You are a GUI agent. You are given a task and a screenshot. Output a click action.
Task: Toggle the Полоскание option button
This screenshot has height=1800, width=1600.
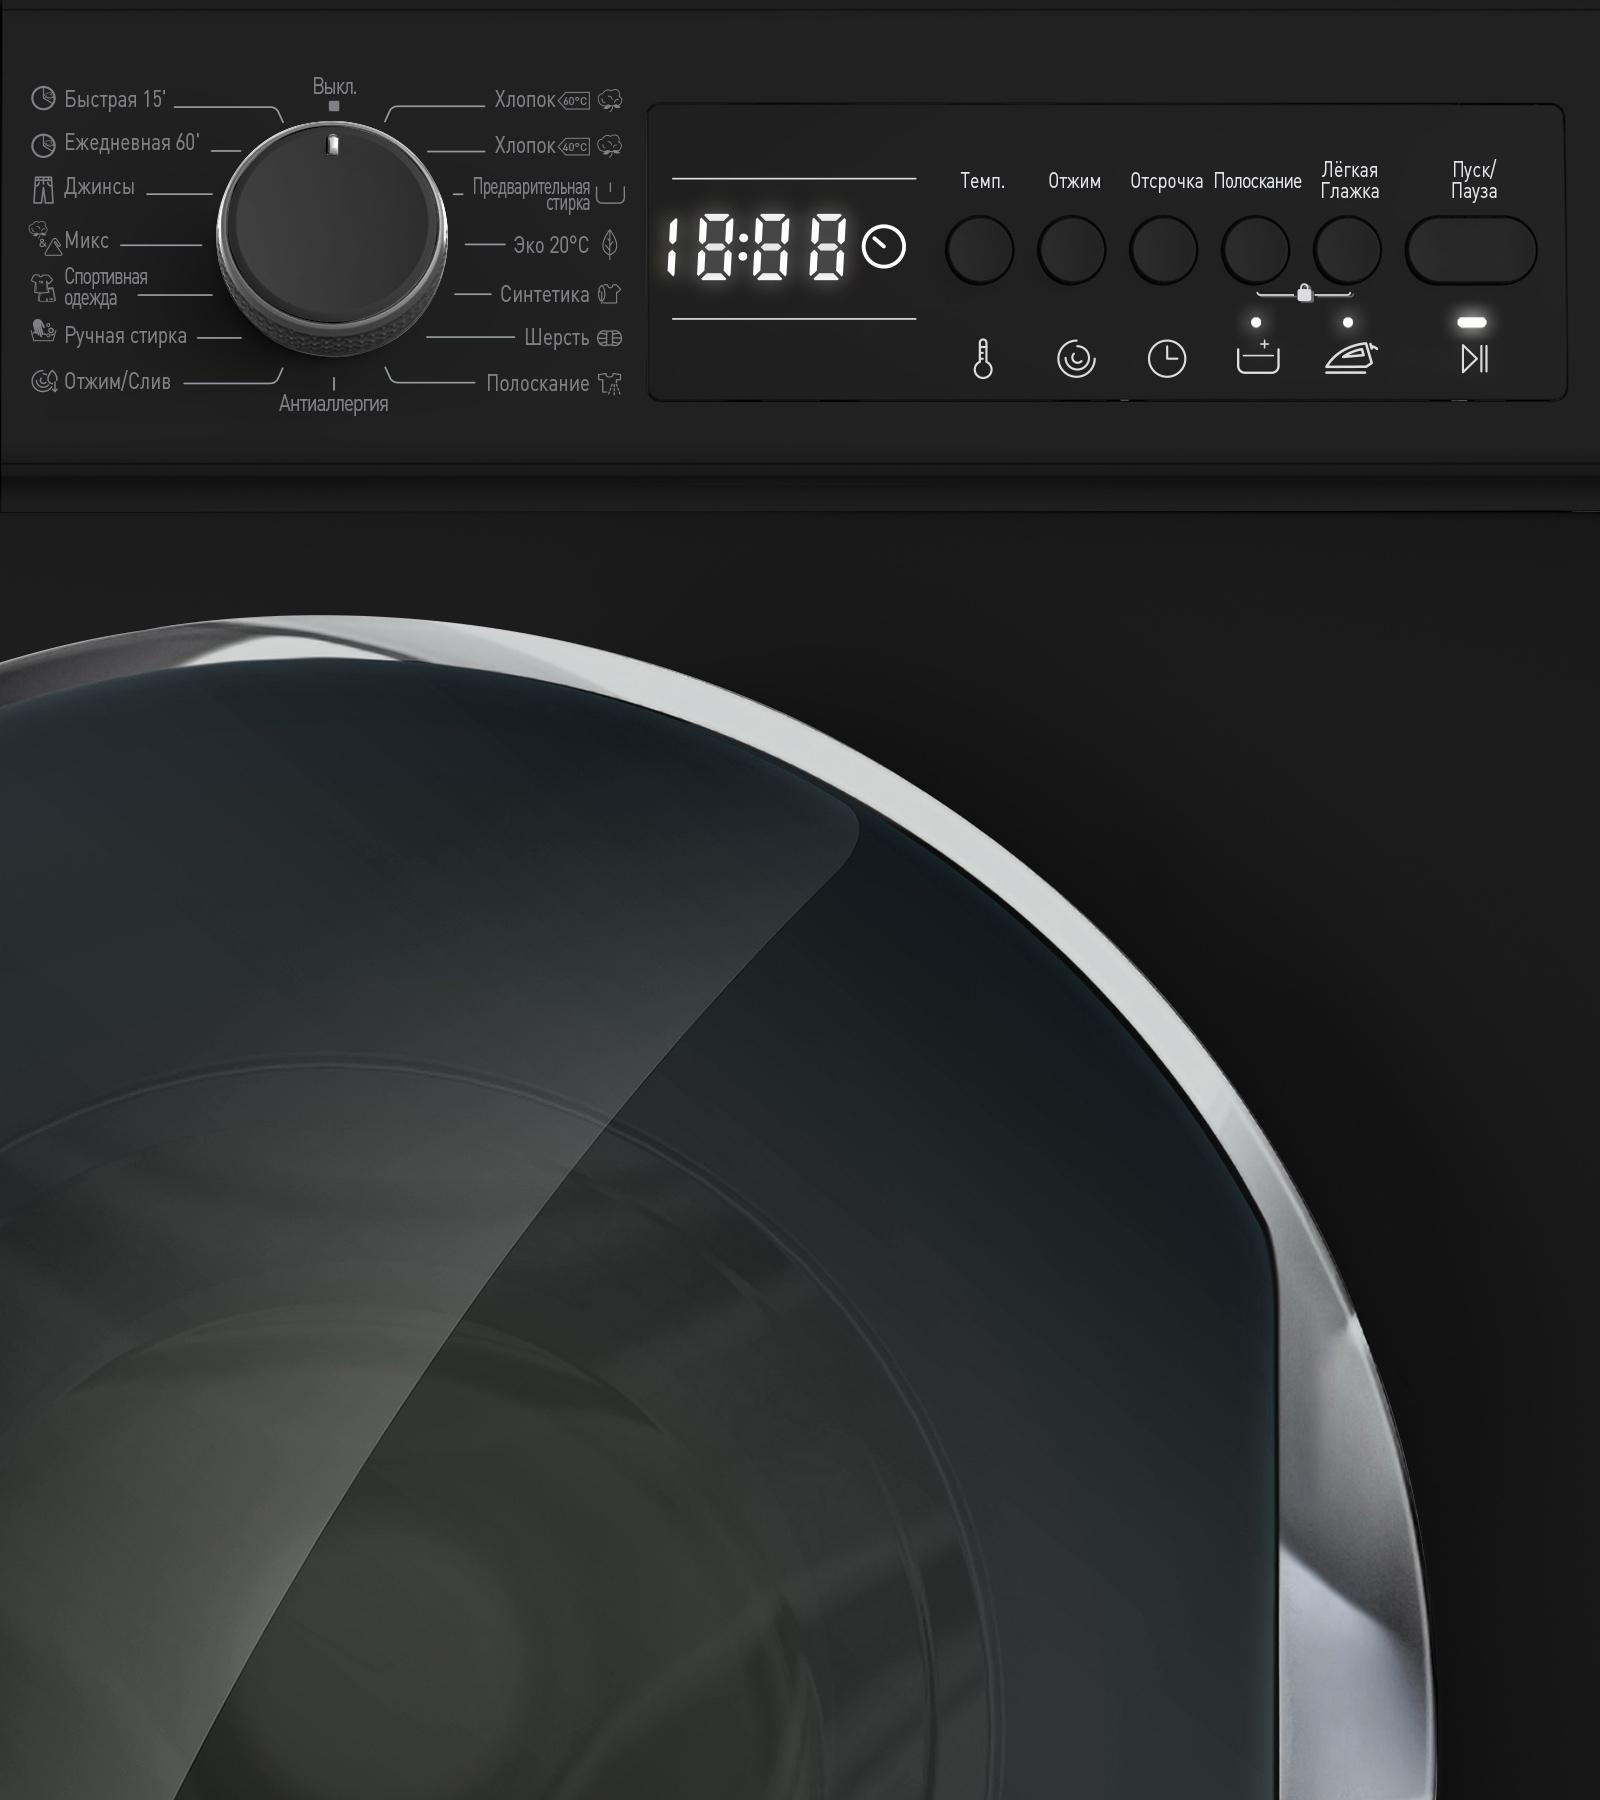(1256, 250)
